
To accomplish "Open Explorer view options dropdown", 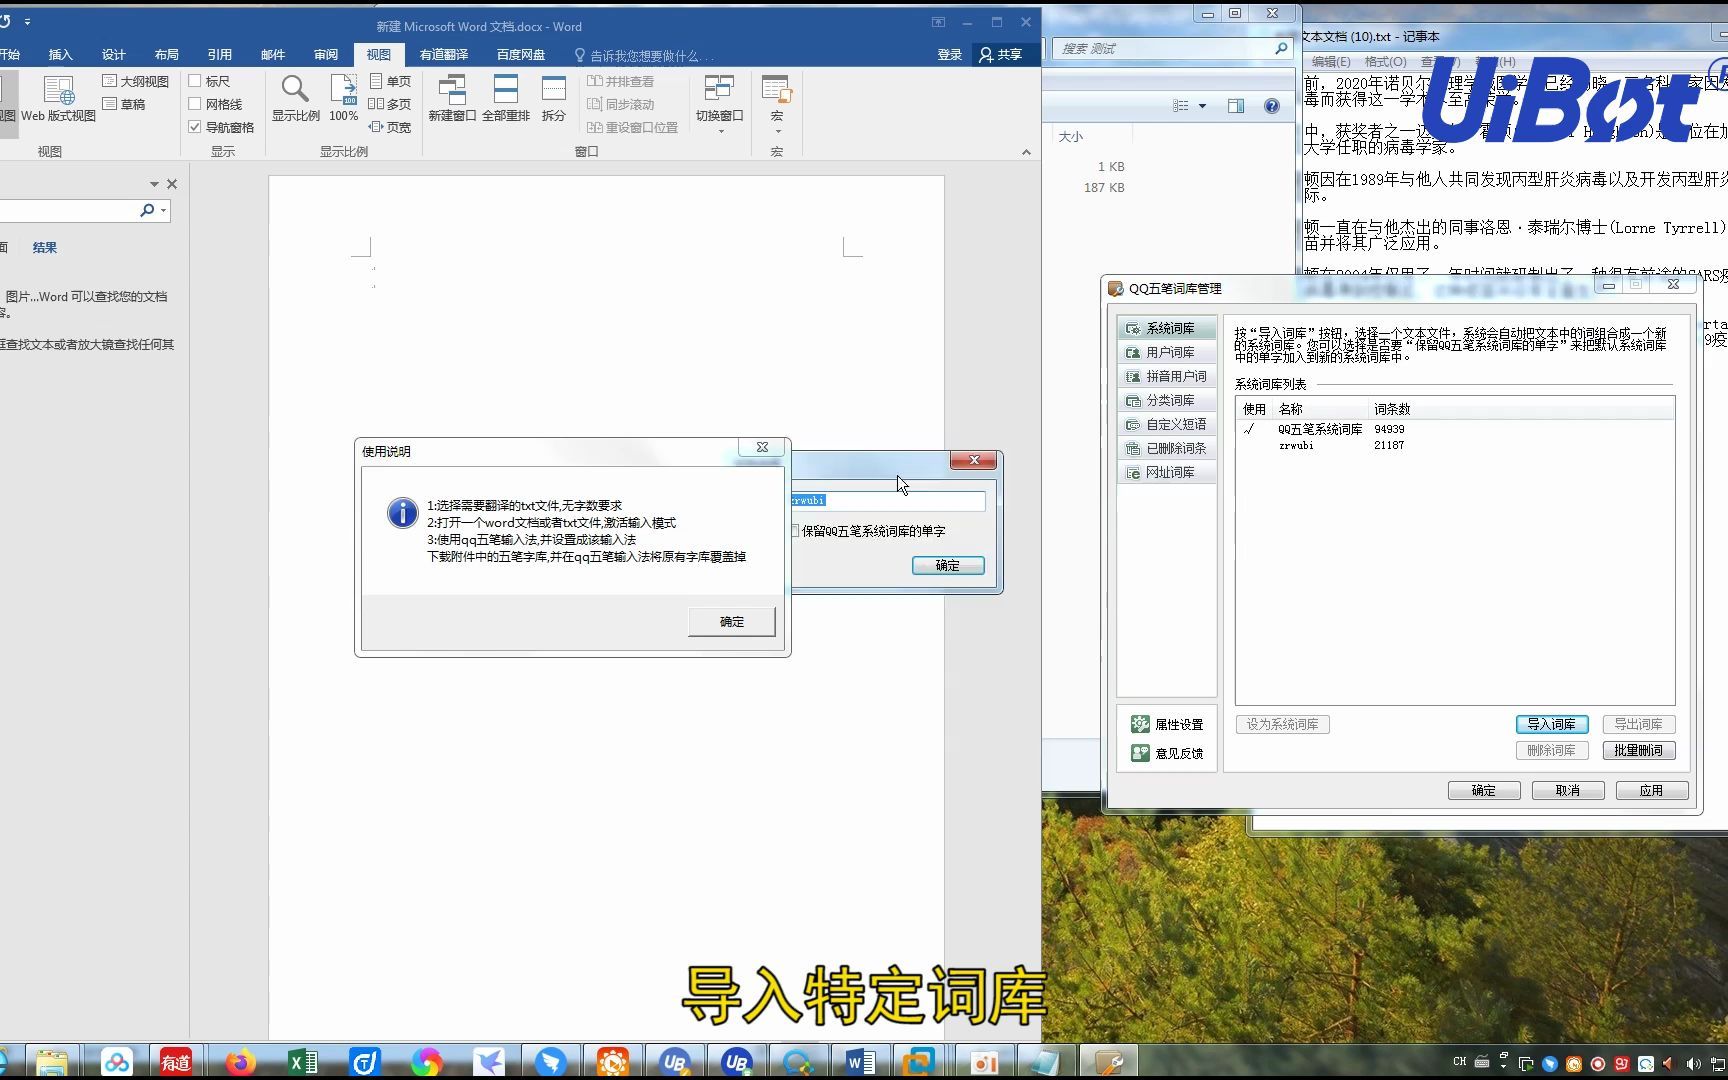I will [1202, 106].
